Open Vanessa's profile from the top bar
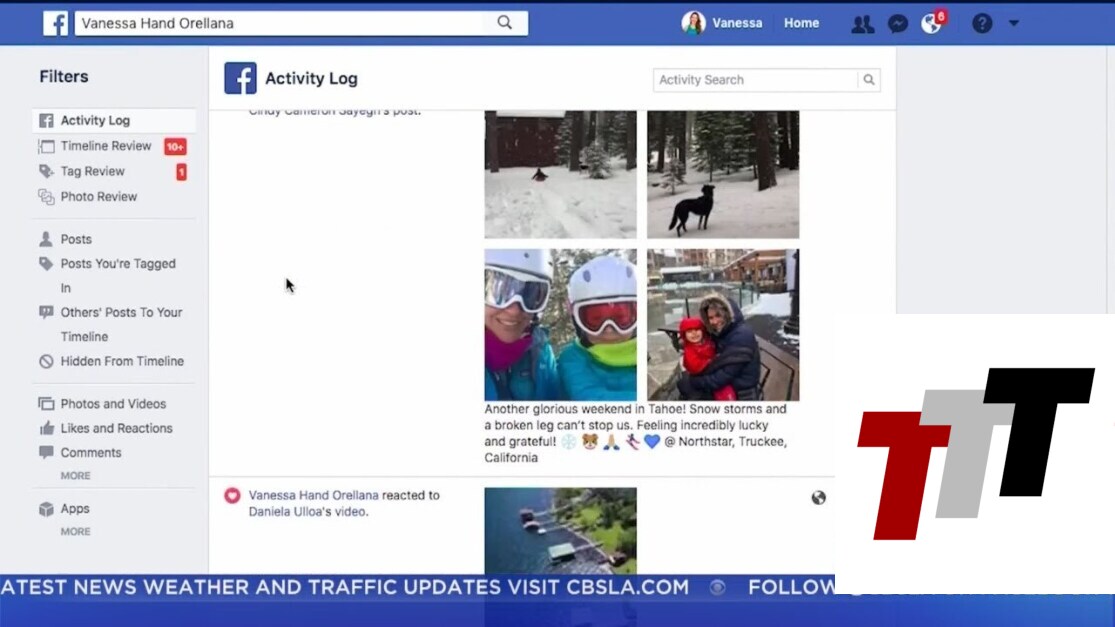 721,23
